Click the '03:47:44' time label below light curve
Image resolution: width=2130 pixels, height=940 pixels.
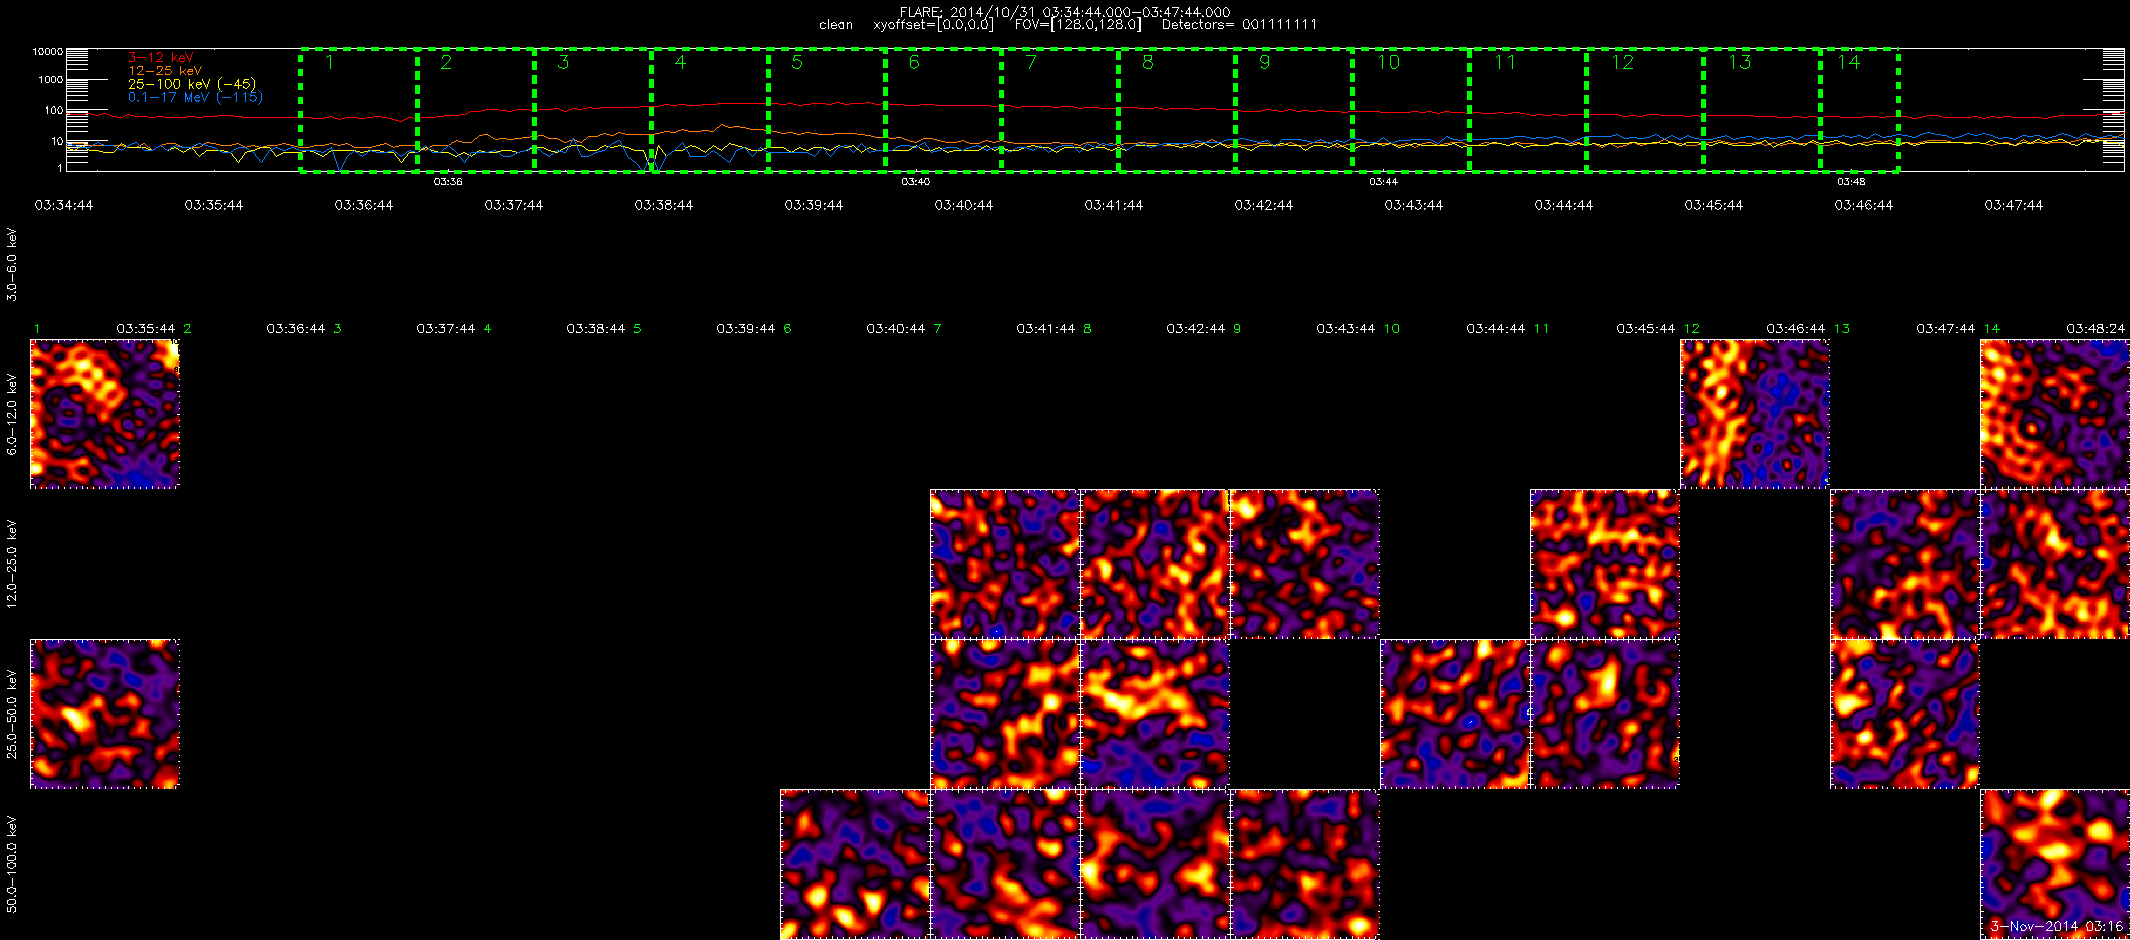(x=2014, y=205)
